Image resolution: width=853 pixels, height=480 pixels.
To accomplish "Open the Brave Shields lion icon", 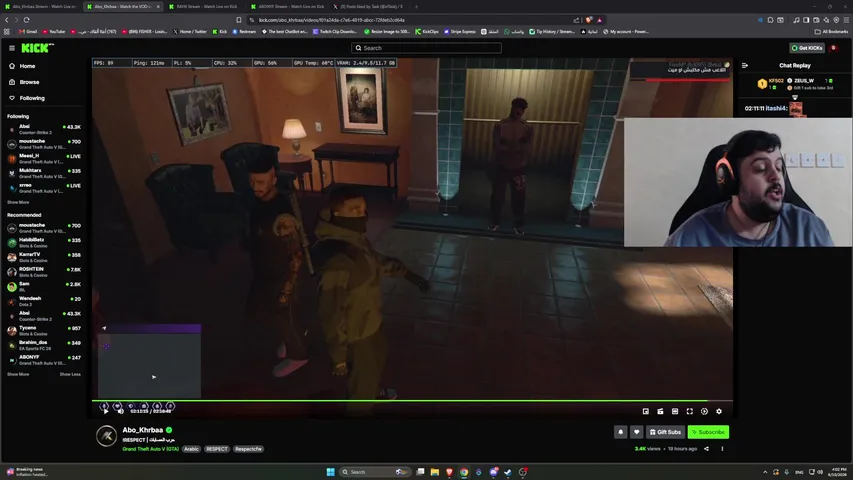I will tap(589, 20).
